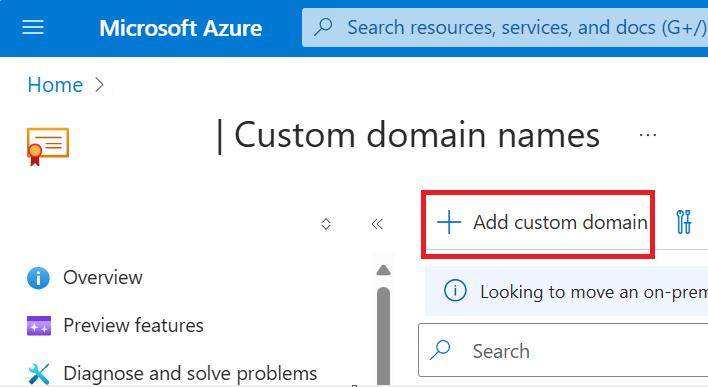Focus the top resources search box
708x387 pixels.
point(505,28)
